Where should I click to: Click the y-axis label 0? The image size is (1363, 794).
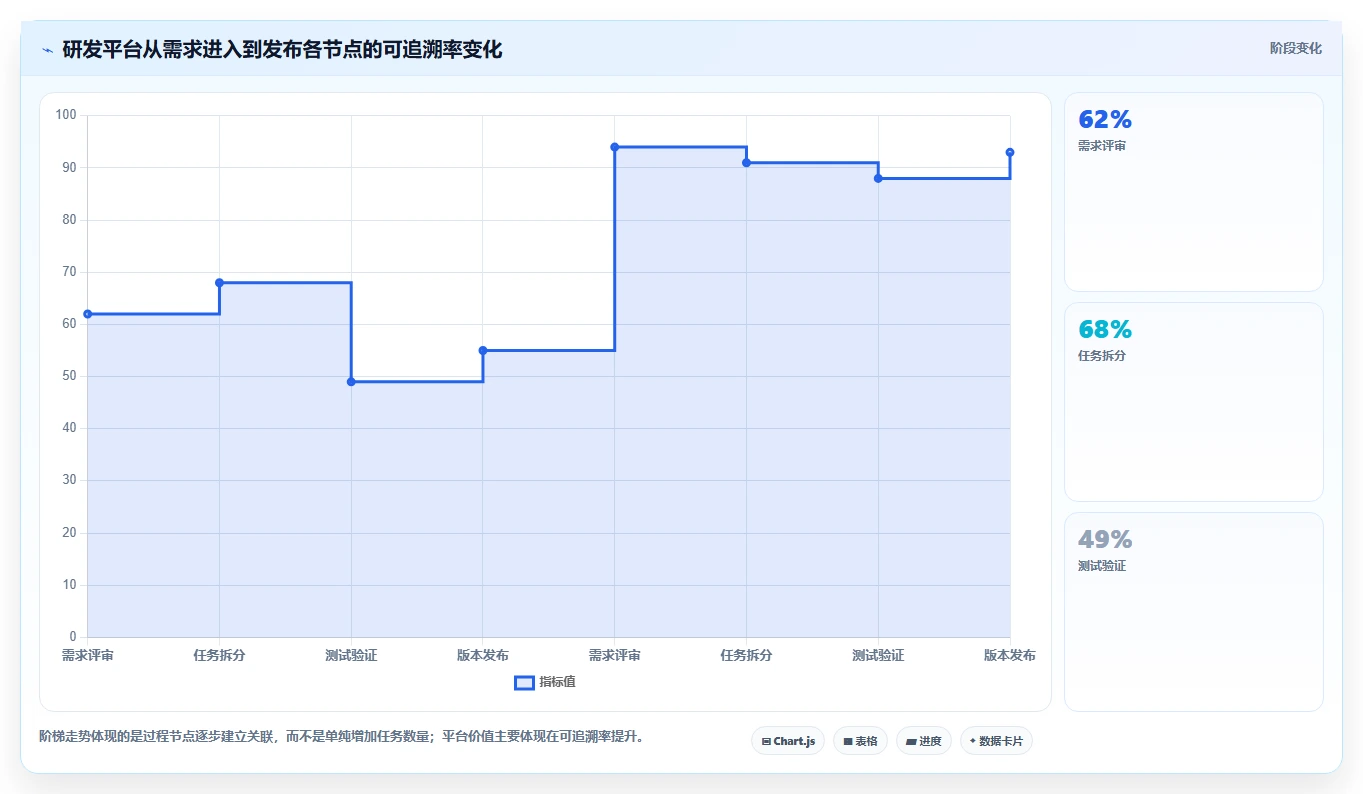(73, 637)
